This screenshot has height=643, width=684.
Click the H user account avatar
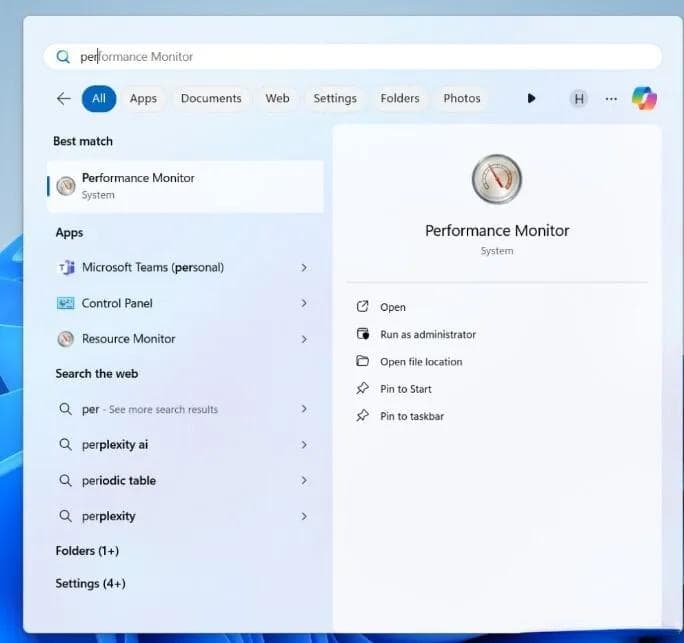pos(579,99)
